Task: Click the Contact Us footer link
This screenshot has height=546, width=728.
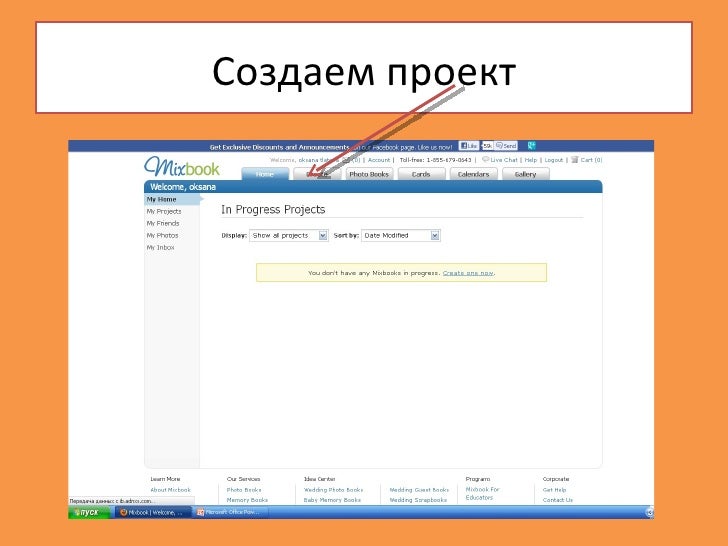Action: tap(558, 500)
